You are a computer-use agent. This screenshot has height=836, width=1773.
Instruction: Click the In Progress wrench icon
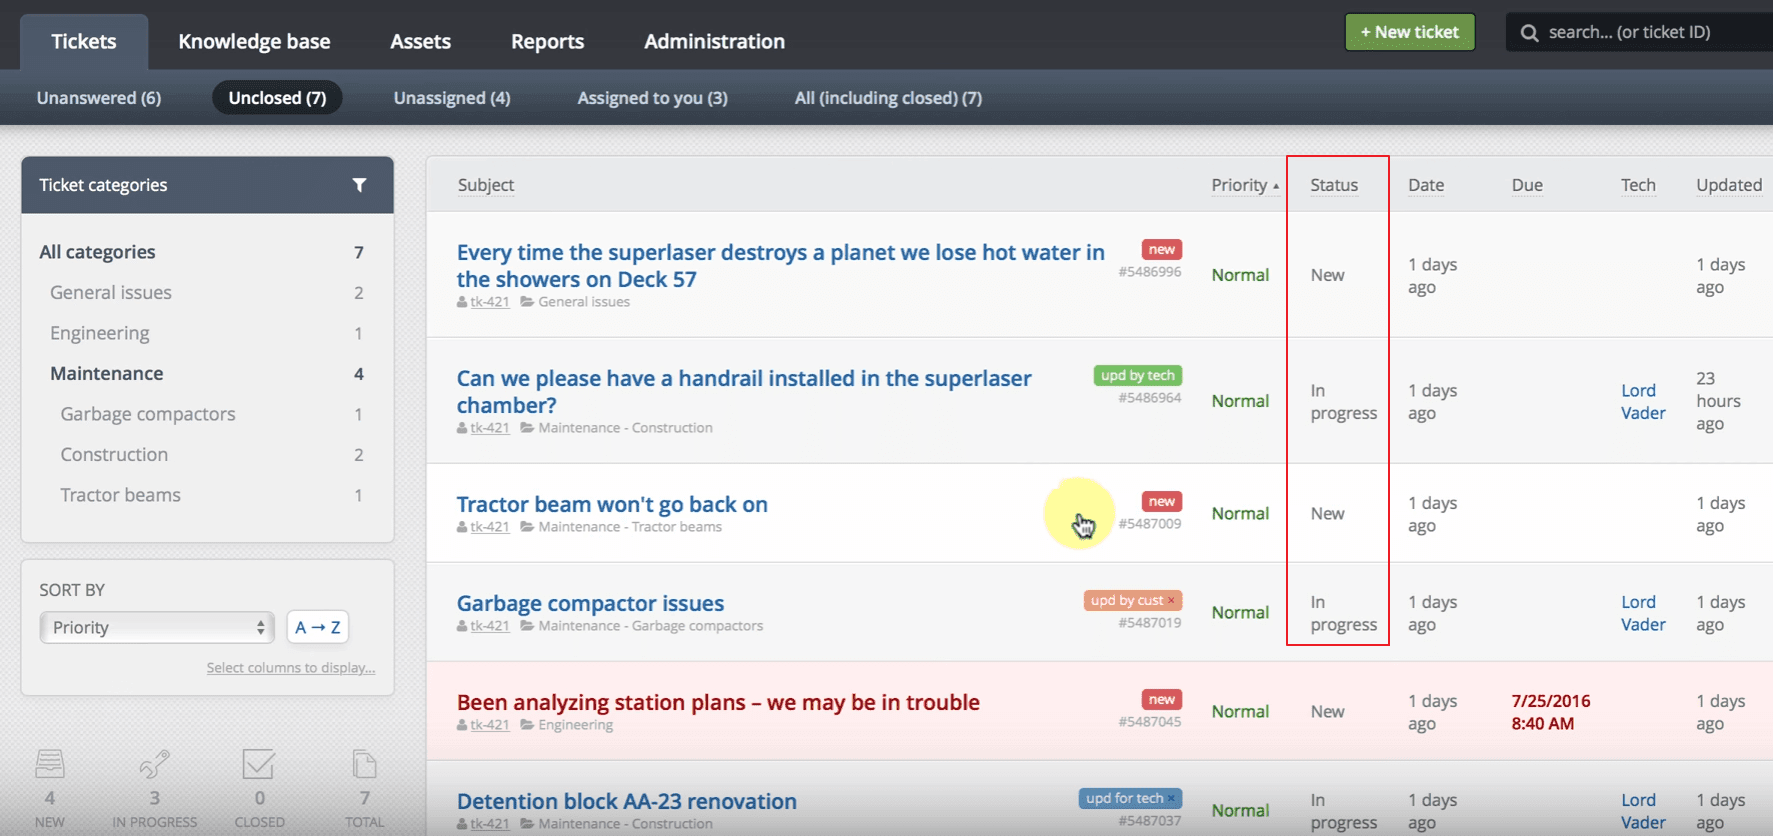[154, 765]
